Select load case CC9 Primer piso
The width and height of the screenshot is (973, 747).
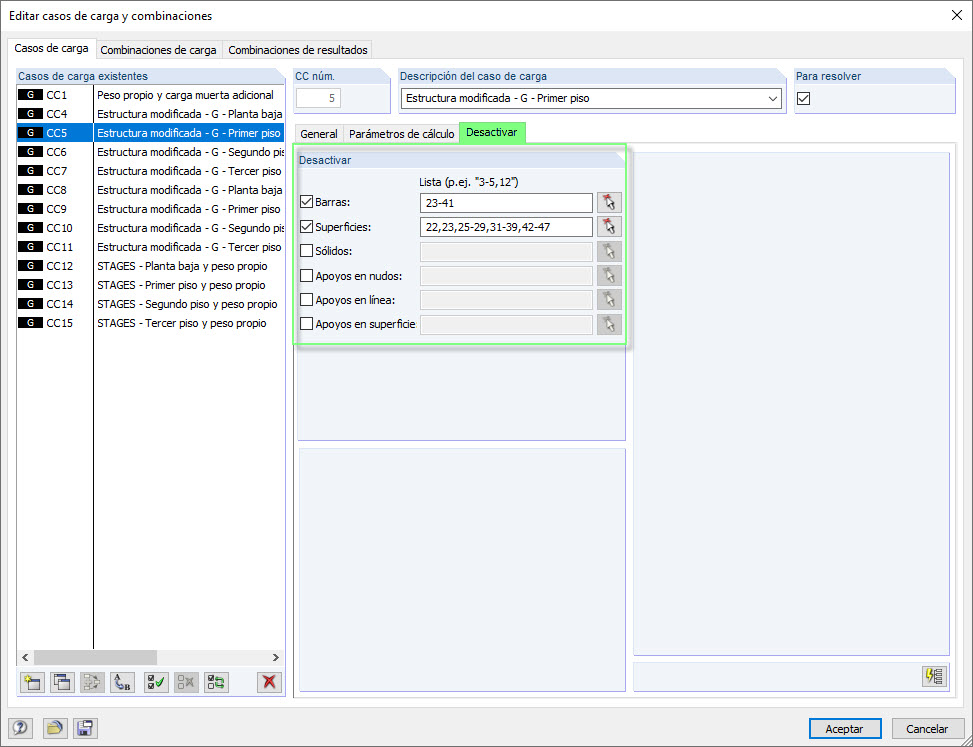[x=150, y=209]
